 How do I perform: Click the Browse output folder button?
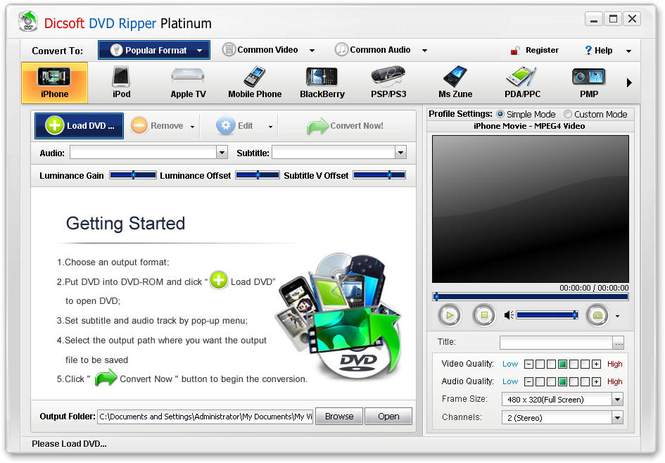(339, 417)
